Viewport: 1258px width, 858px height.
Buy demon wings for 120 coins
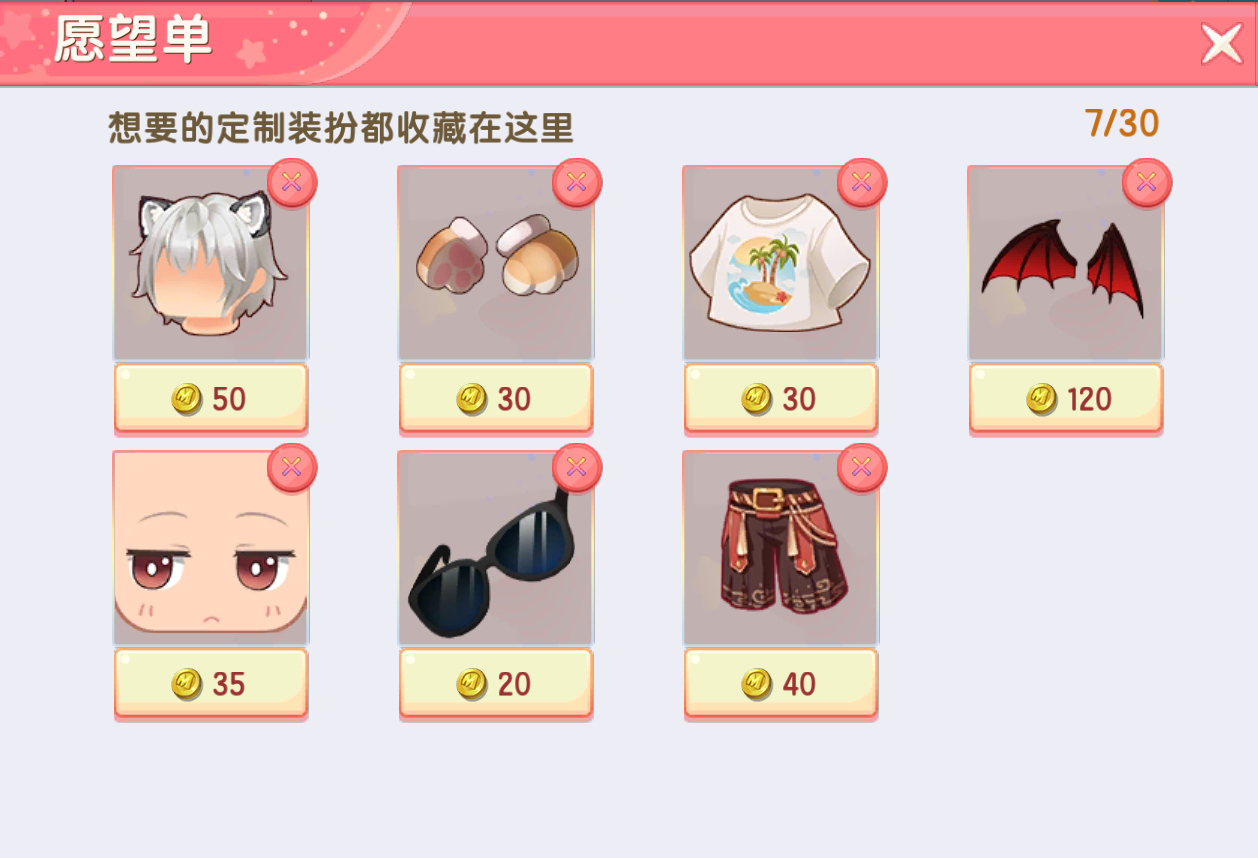(1066, 399)
